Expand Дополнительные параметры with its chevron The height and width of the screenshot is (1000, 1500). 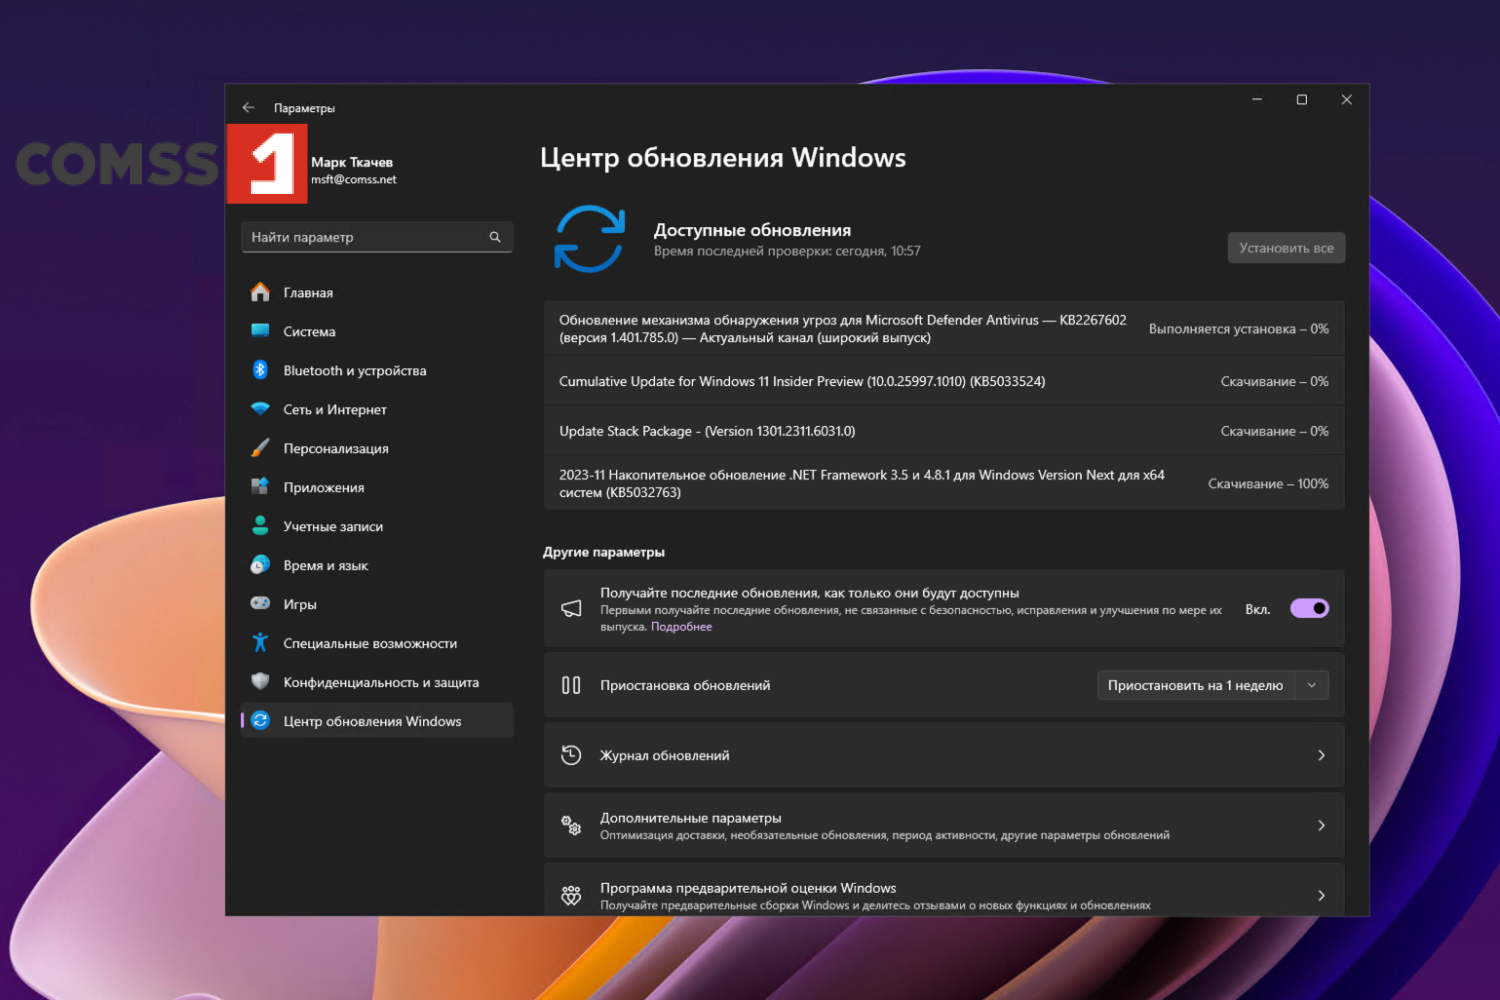(x=1321, y=826)
